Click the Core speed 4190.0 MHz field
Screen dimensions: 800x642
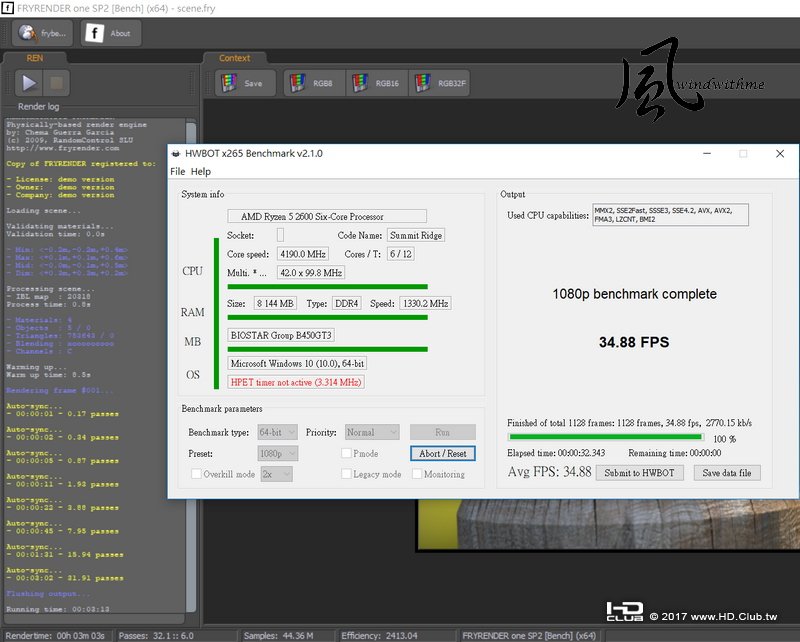tap(303, 254)
